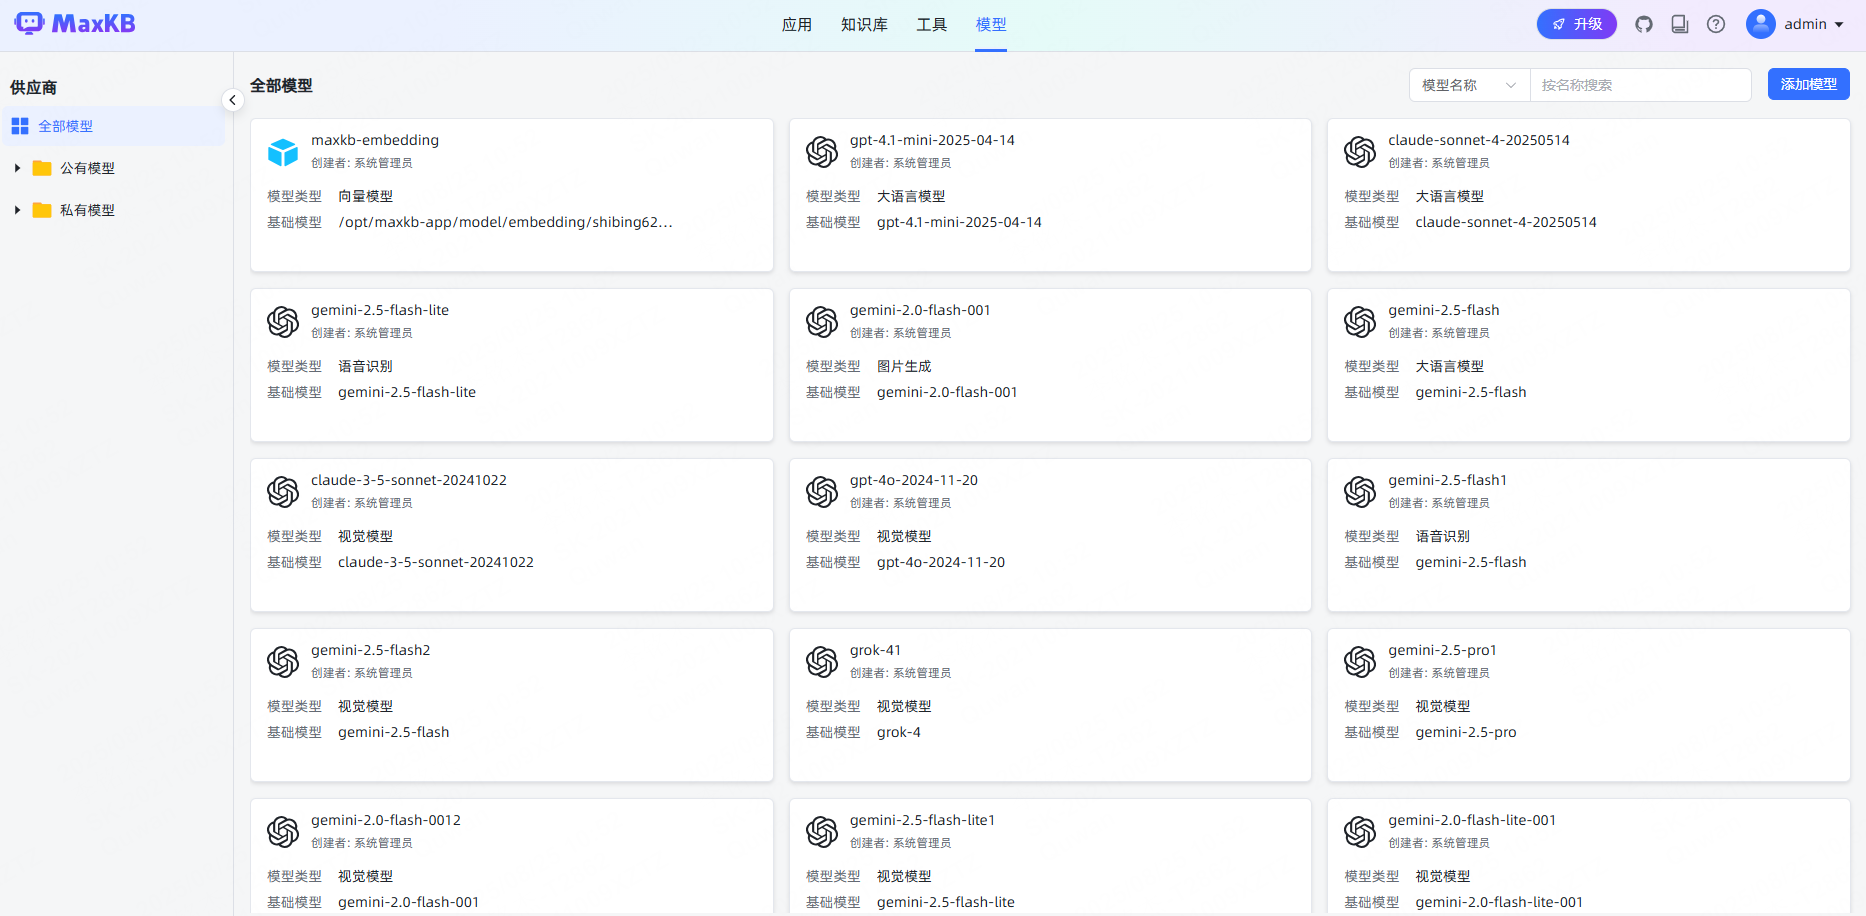
Task: Click the gemini-2.0-flash-lite-001 card icon
Action: (1360, 832)
